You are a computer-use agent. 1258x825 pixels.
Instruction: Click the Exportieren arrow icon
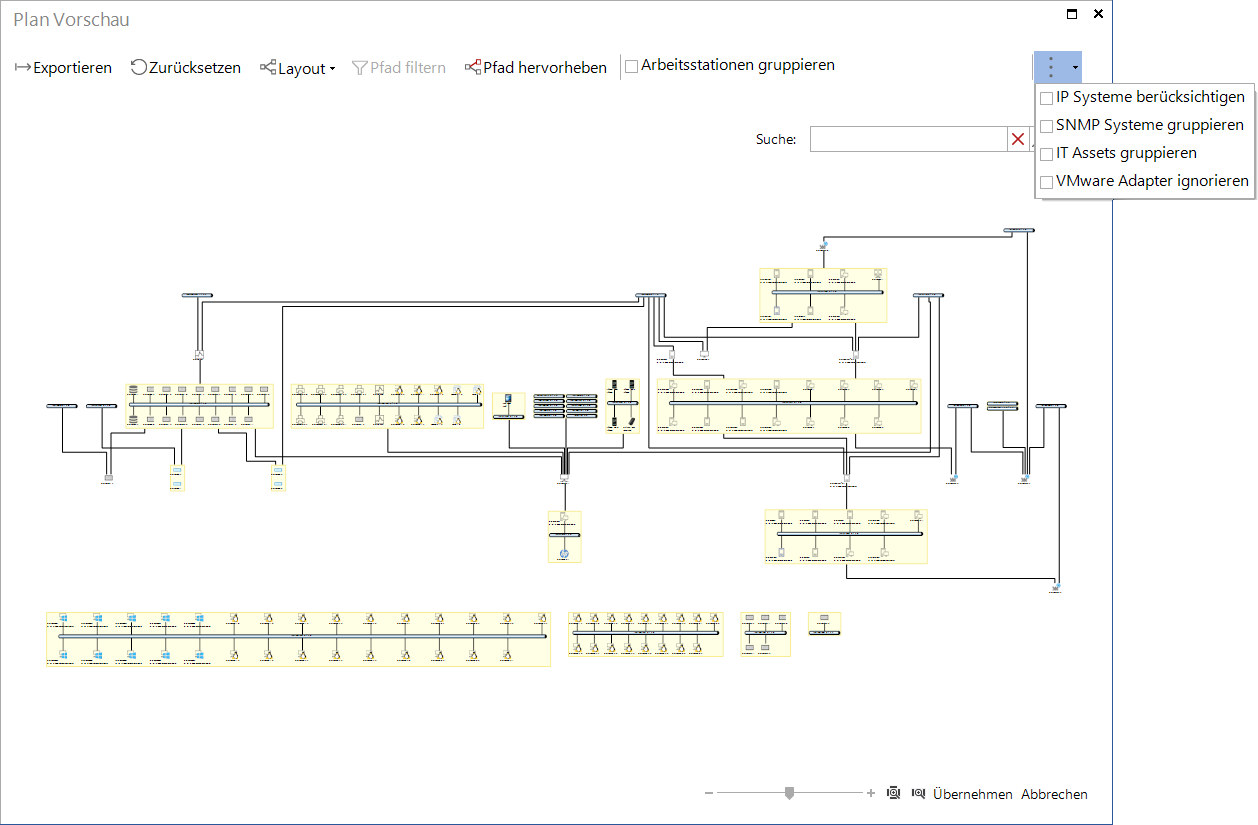[x=23, y=68]
